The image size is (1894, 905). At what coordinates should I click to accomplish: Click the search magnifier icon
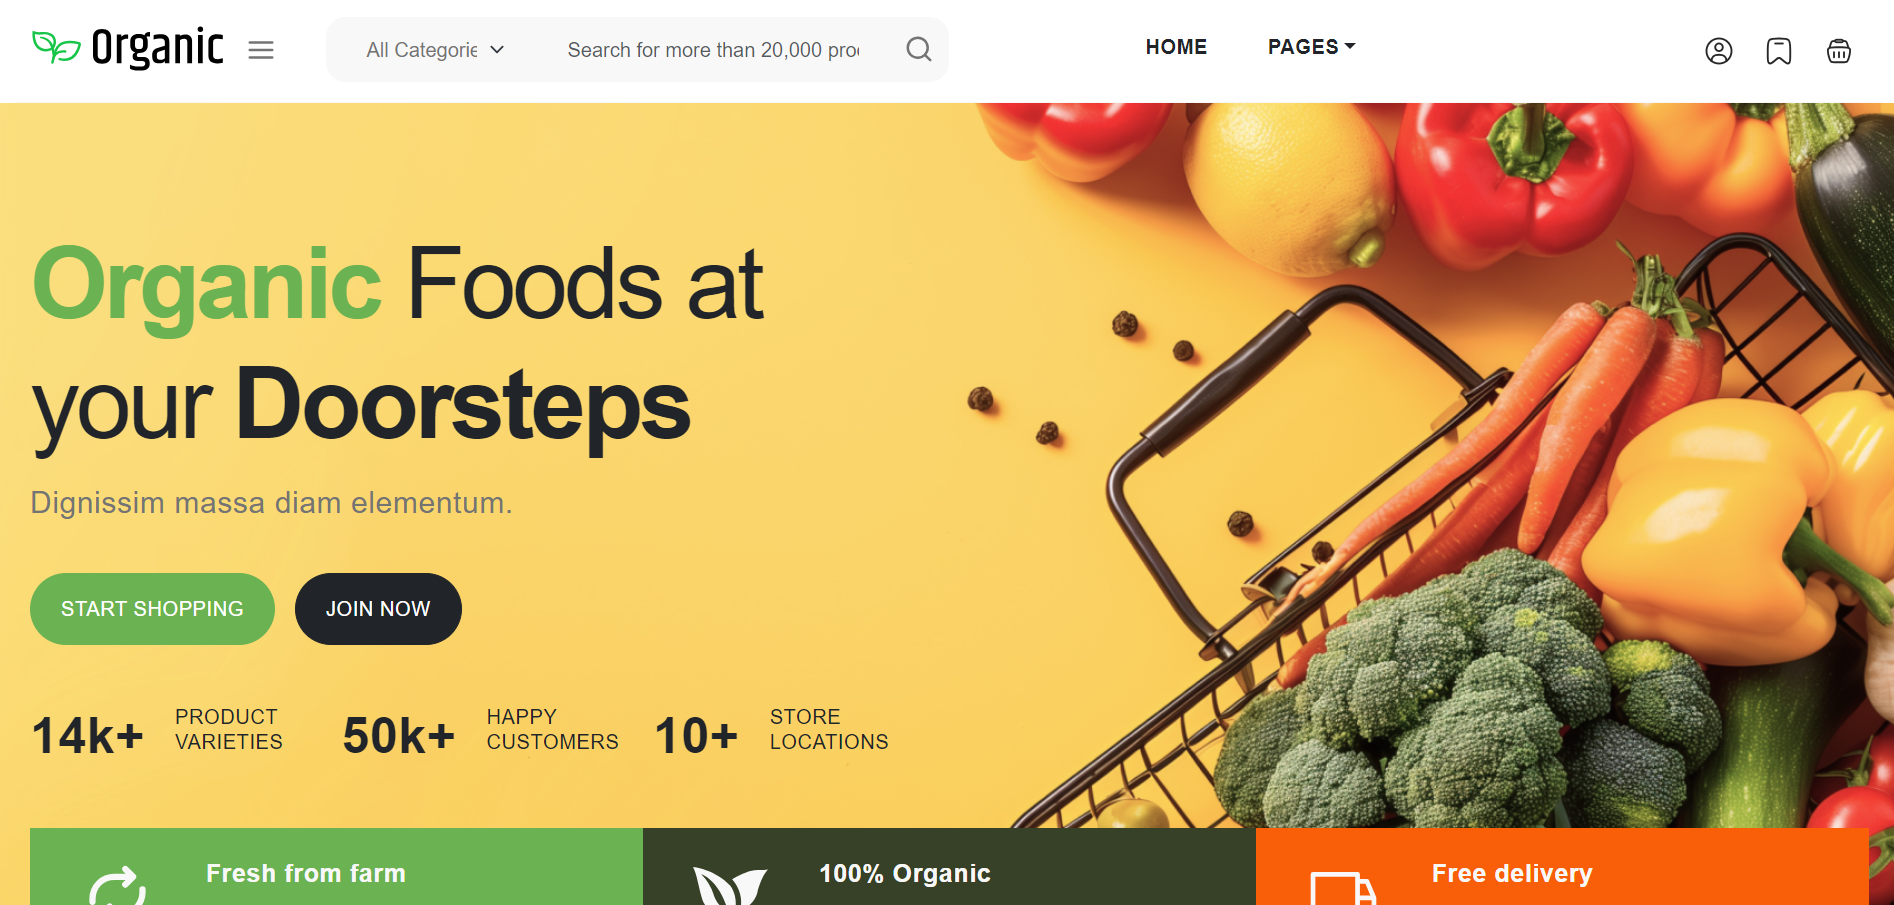pyautogui.click(x=918, y=49)
